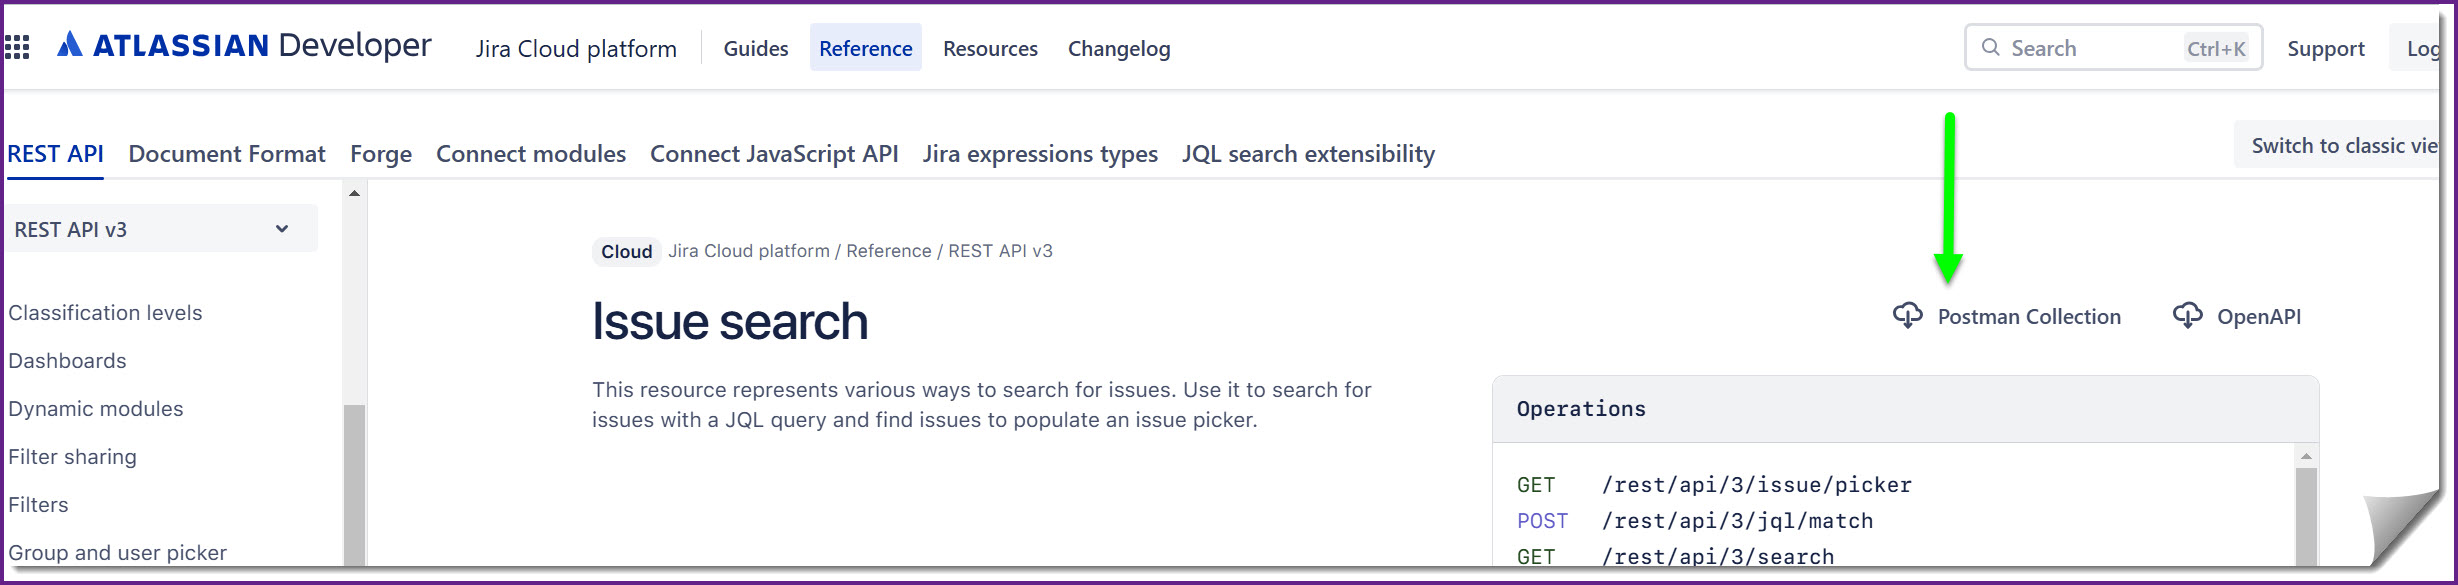This screenshot has width=2458, height=585.
Task: Switch to classic view
Action: 2346,145
